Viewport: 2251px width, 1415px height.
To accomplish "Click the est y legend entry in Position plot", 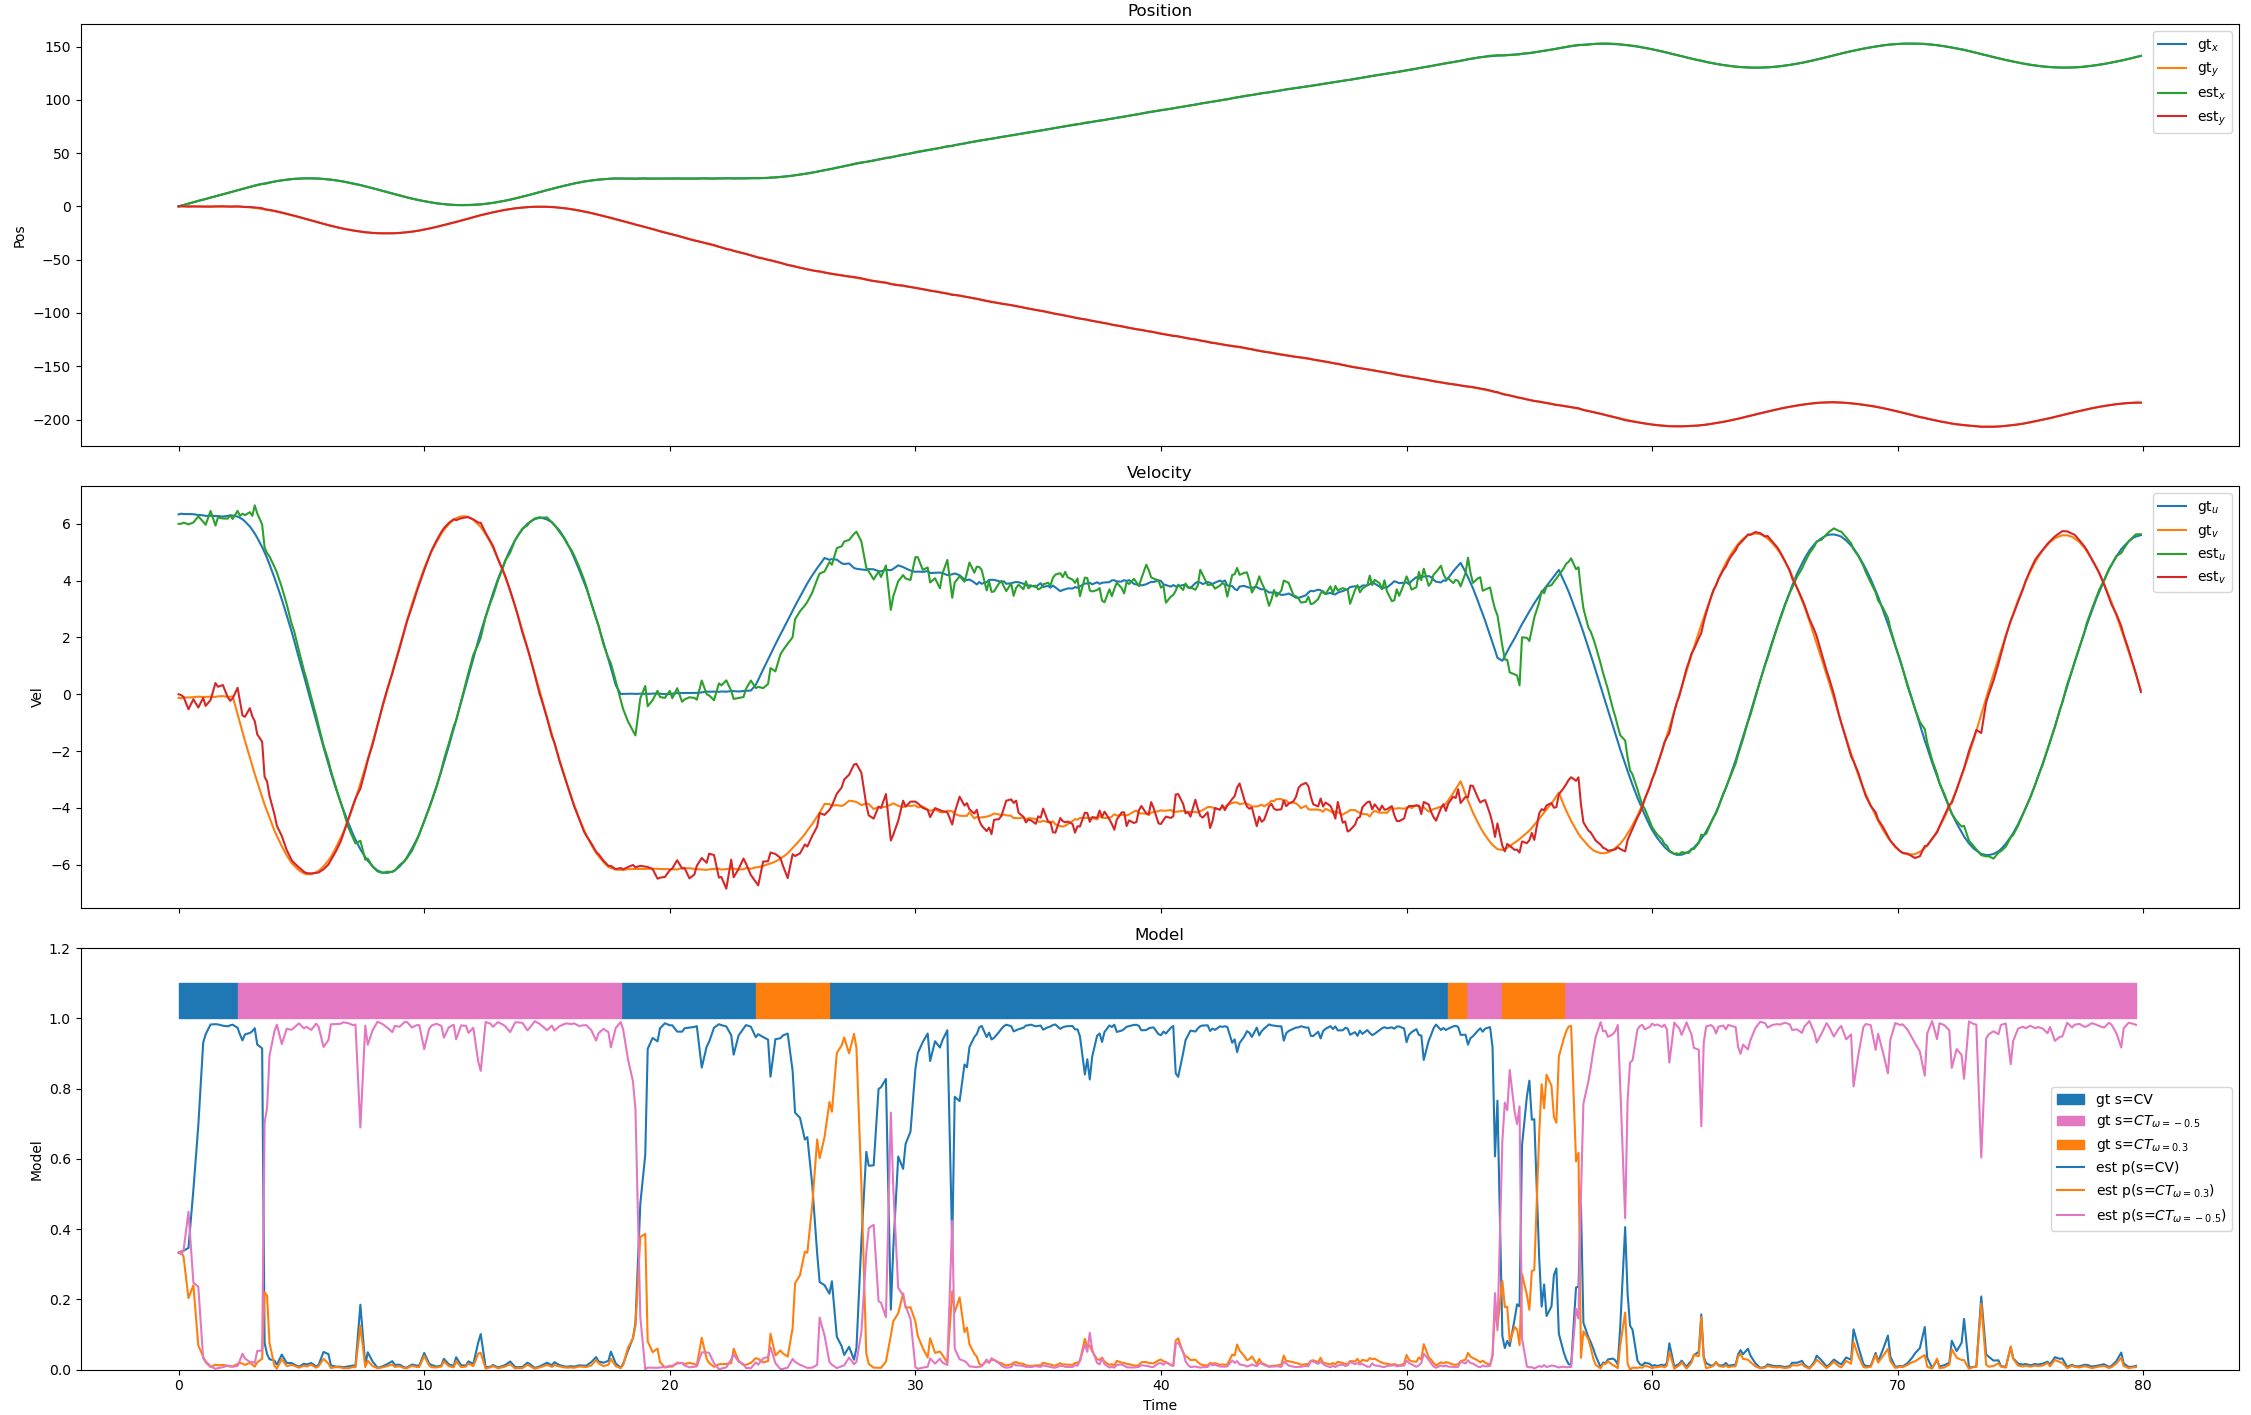I will (x=2210, y=118).
